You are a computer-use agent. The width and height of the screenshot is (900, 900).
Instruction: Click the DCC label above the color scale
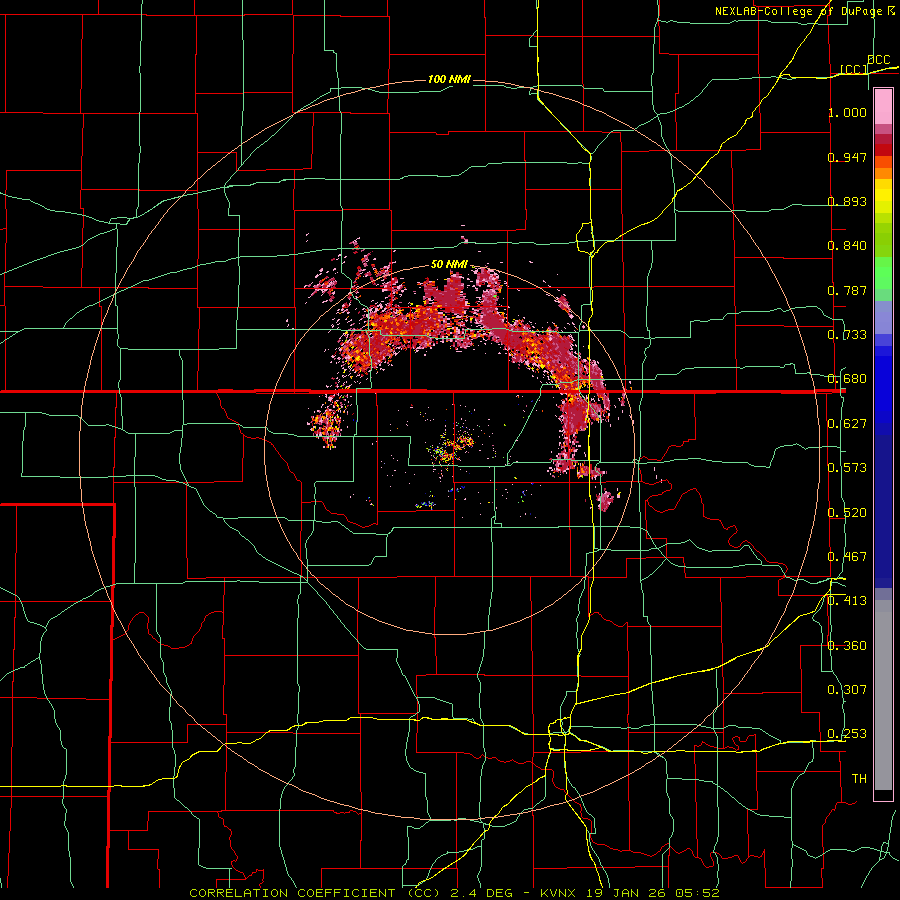878,60
